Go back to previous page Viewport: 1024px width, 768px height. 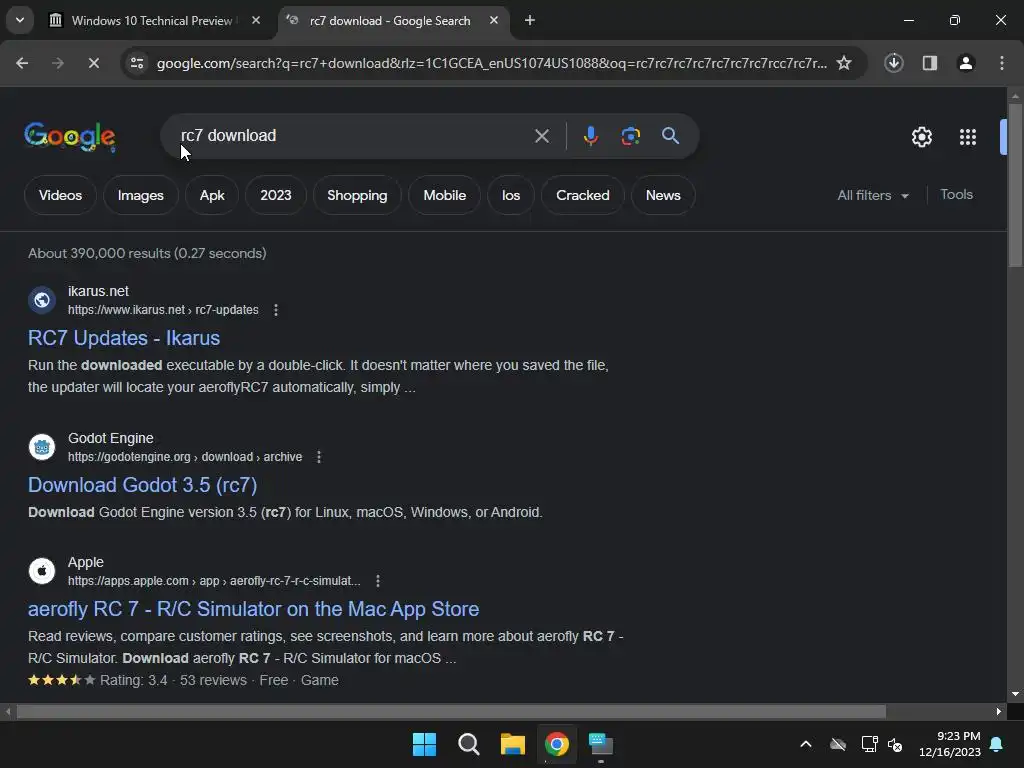[22, 63]
